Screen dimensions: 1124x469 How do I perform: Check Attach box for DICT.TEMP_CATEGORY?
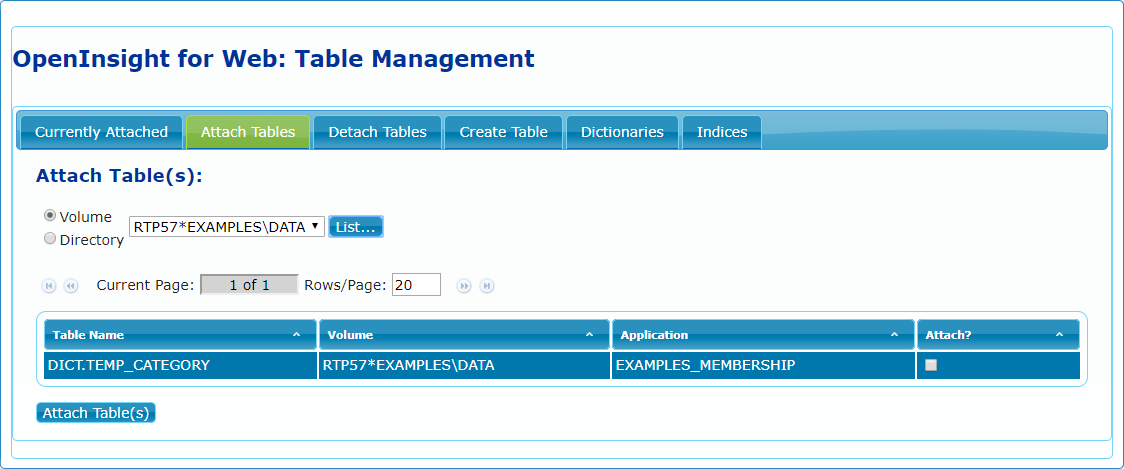930,365
